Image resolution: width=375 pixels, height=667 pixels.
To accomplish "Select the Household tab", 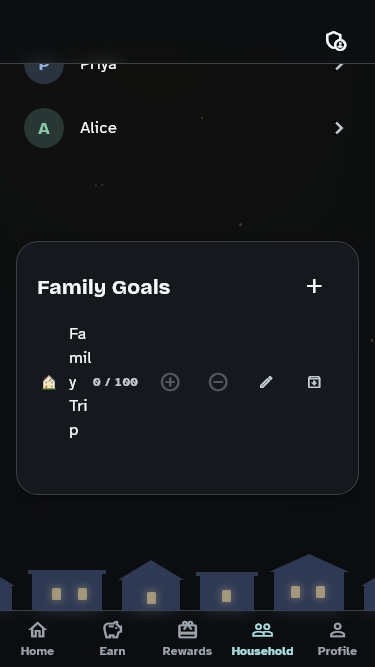I will (x=262, y=638).
